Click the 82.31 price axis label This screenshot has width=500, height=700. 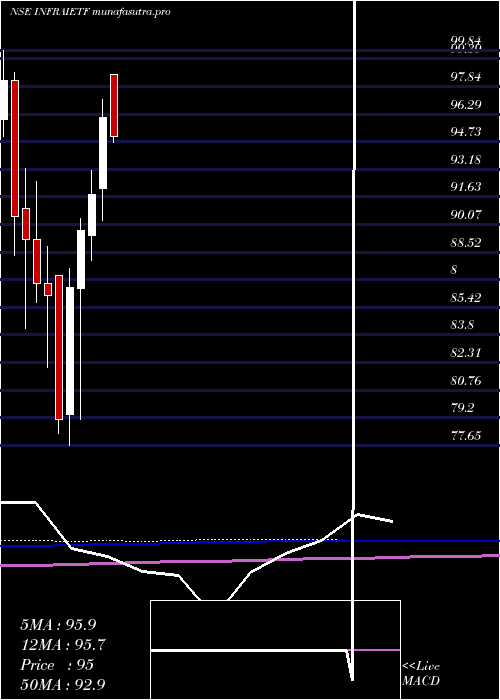466,353
